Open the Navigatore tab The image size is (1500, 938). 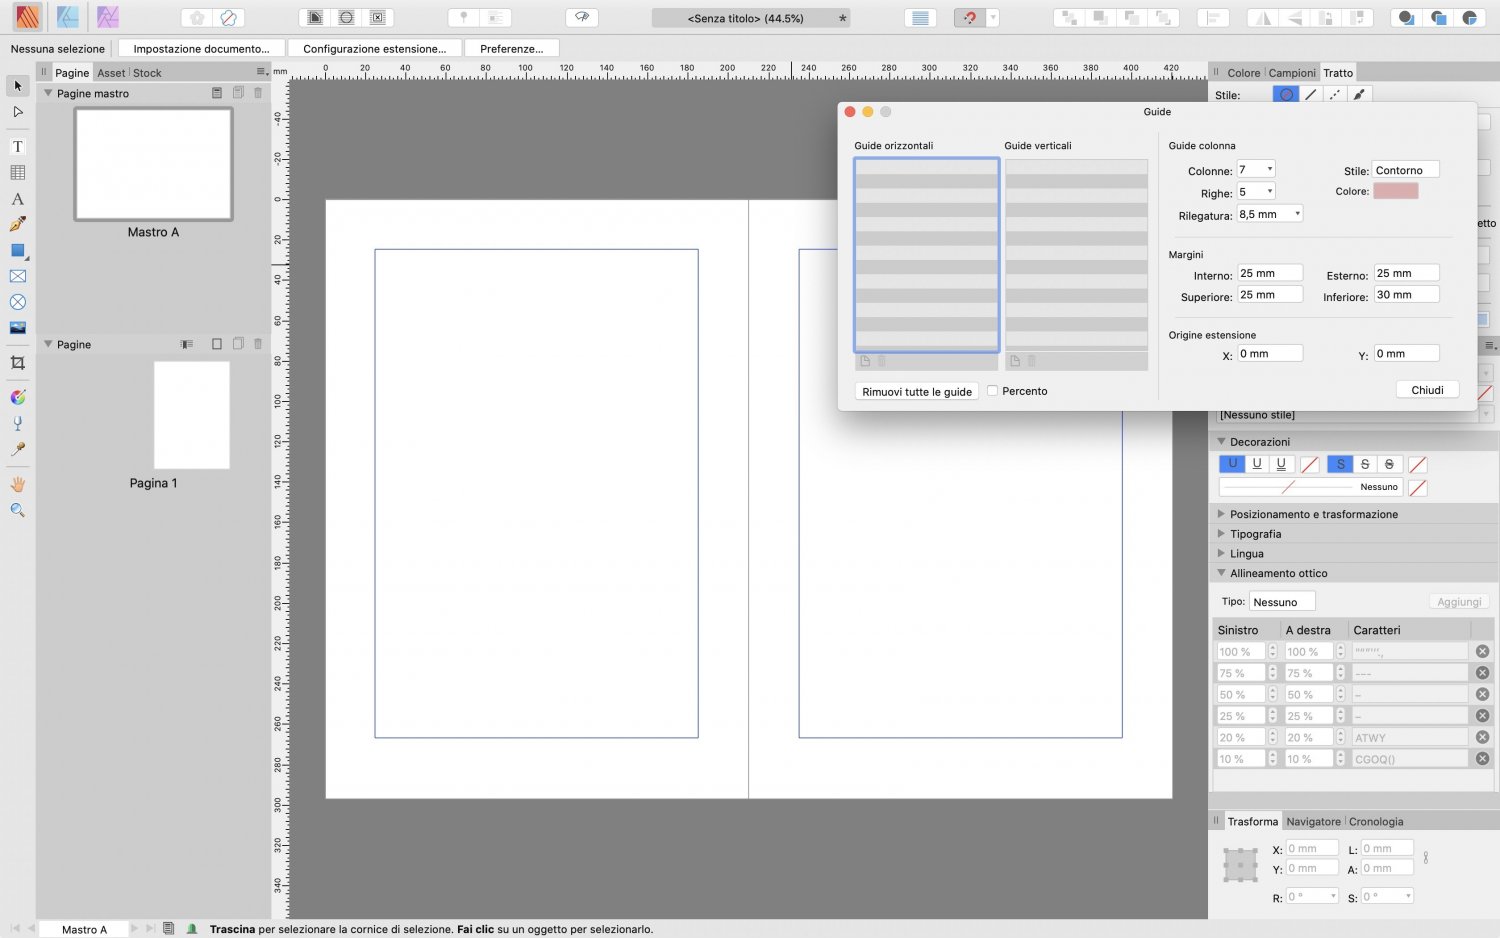pos(1313,822)
